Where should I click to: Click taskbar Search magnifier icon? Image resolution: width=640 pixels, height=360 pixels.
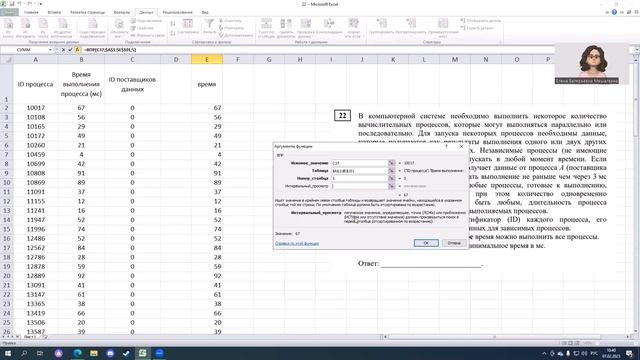point(24,353)
